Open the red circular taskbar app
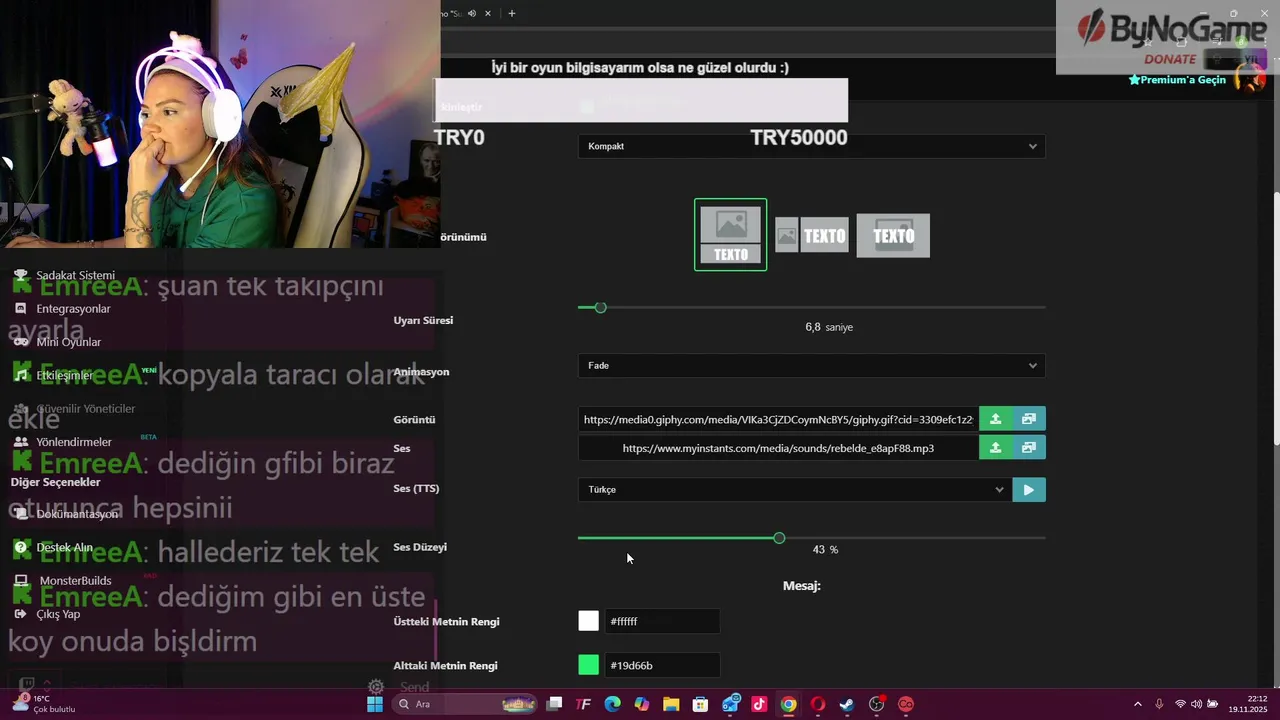The width and height of the screenshot is (1280, 720). click(906, 704)
